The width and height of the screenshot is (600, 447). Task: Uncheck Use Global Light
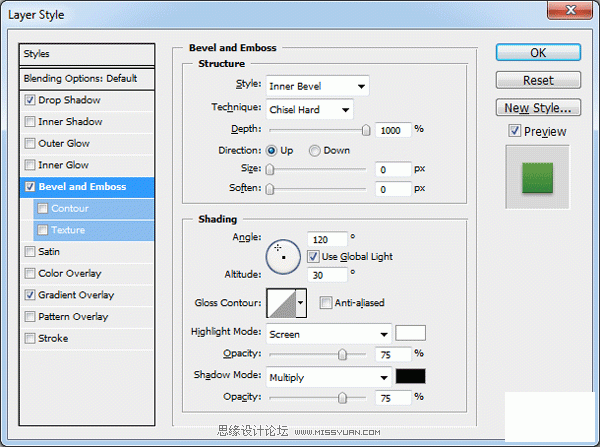click(x=313, y=256)
